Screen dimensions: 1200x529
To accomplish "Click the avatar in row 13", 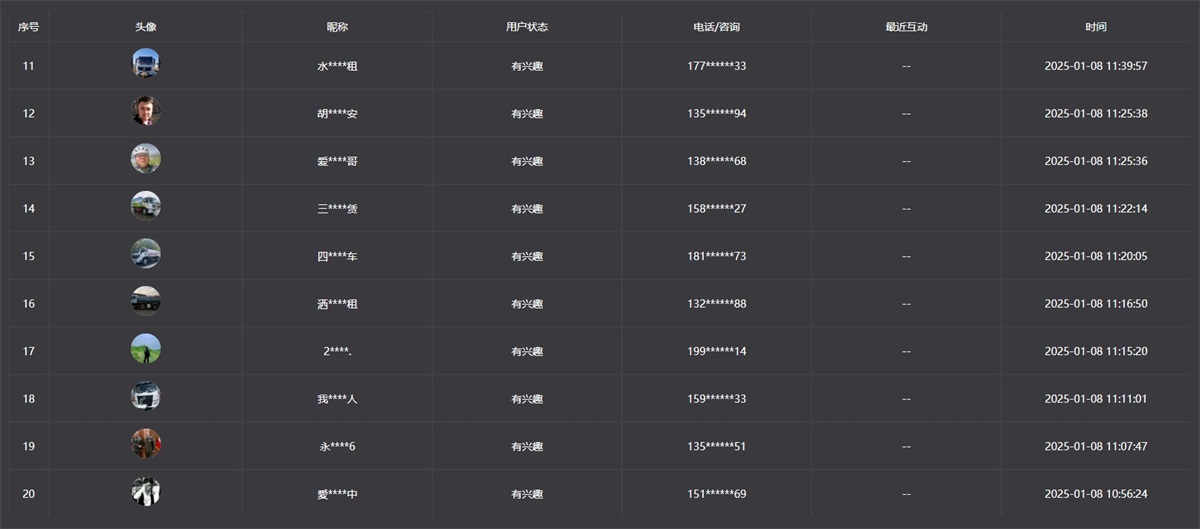I will click(x=146, y=159).
